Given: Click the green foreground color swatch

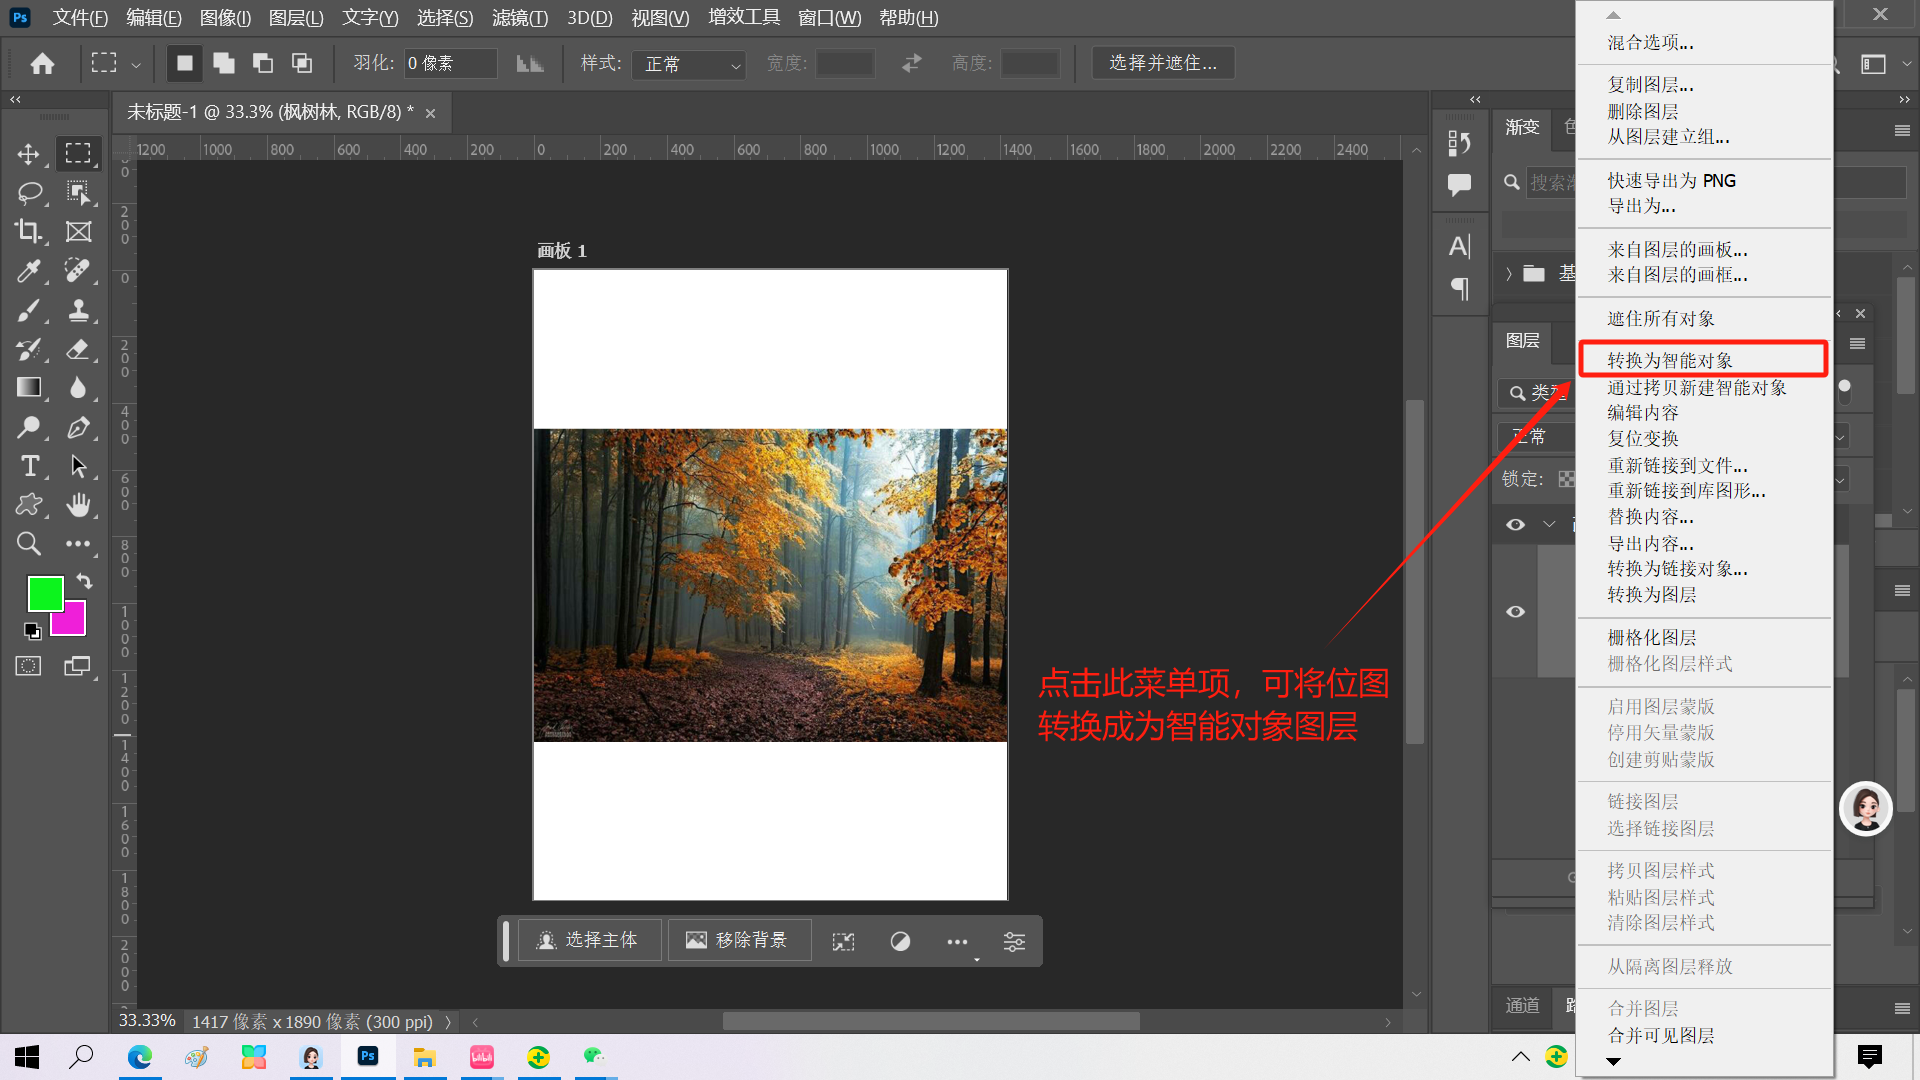Looking at the screenshot, I should tap(44, 592).
